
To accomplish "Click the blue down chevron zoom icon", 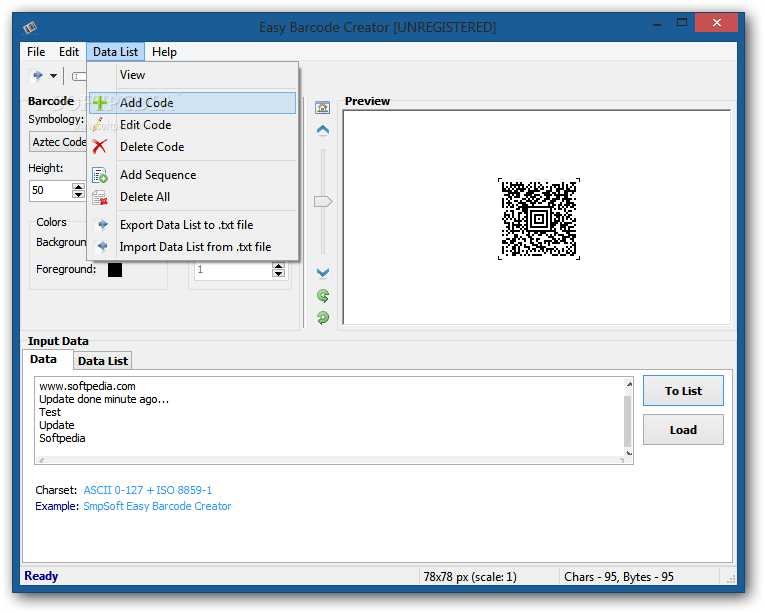I will click(x=323, y=272).
